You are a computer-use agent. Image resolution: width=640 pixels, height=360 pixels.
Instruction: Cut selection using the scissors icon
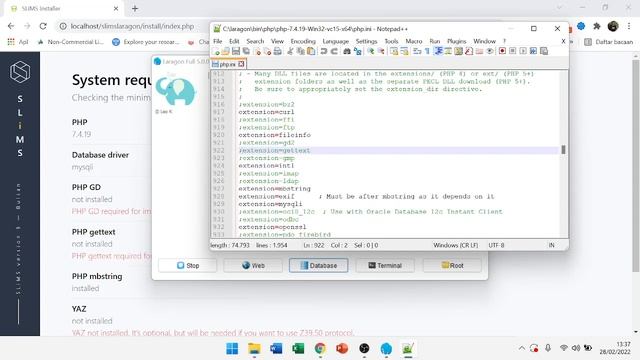290,51
